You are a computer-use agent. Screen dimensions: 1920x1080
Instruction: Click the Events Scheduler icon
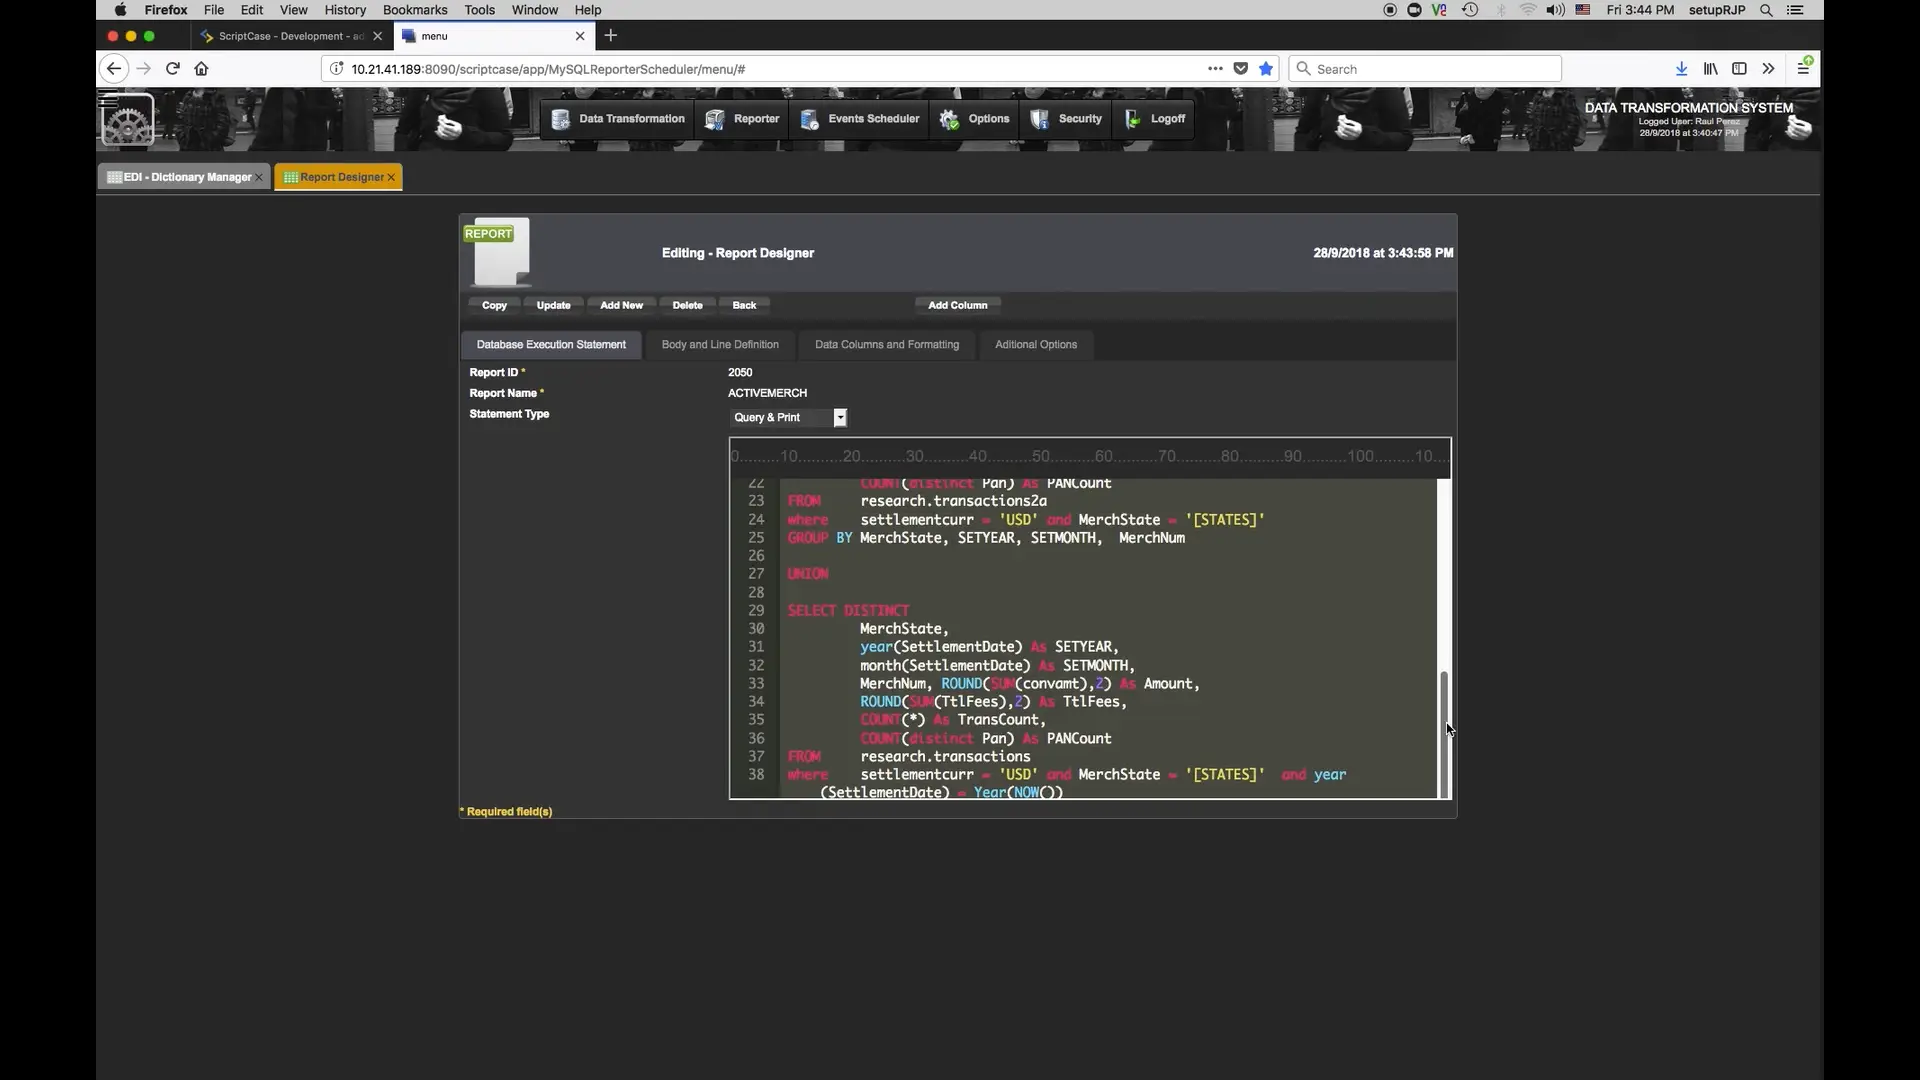[810, 119]
